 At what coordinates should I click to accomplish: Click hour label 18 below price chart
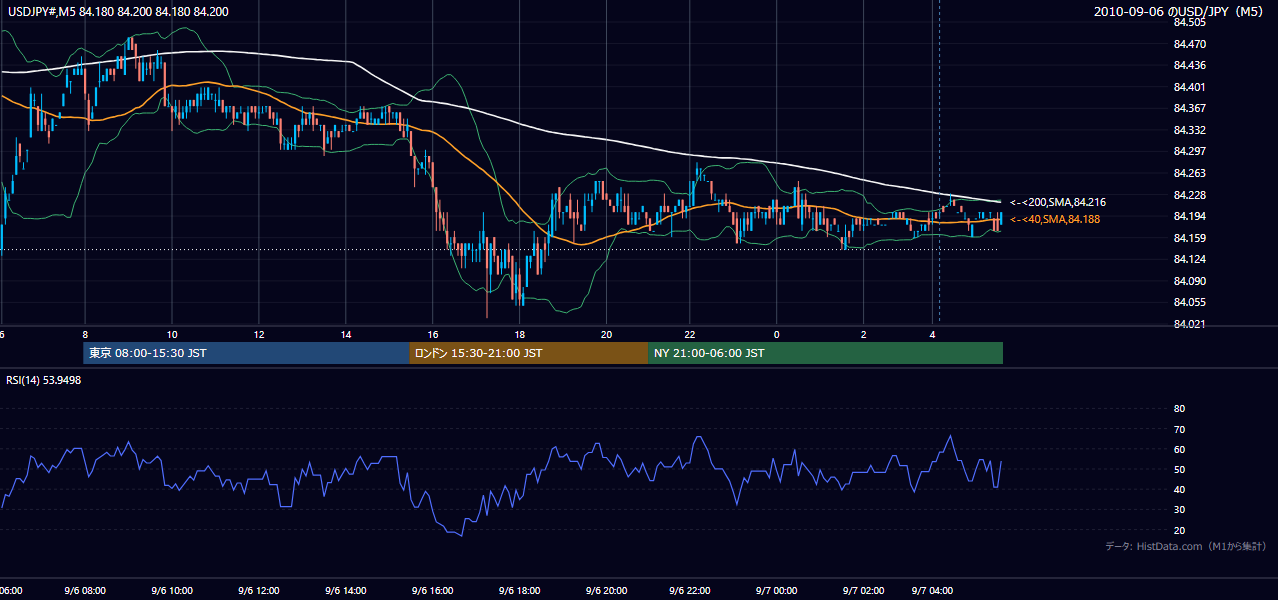pos(520,334)
